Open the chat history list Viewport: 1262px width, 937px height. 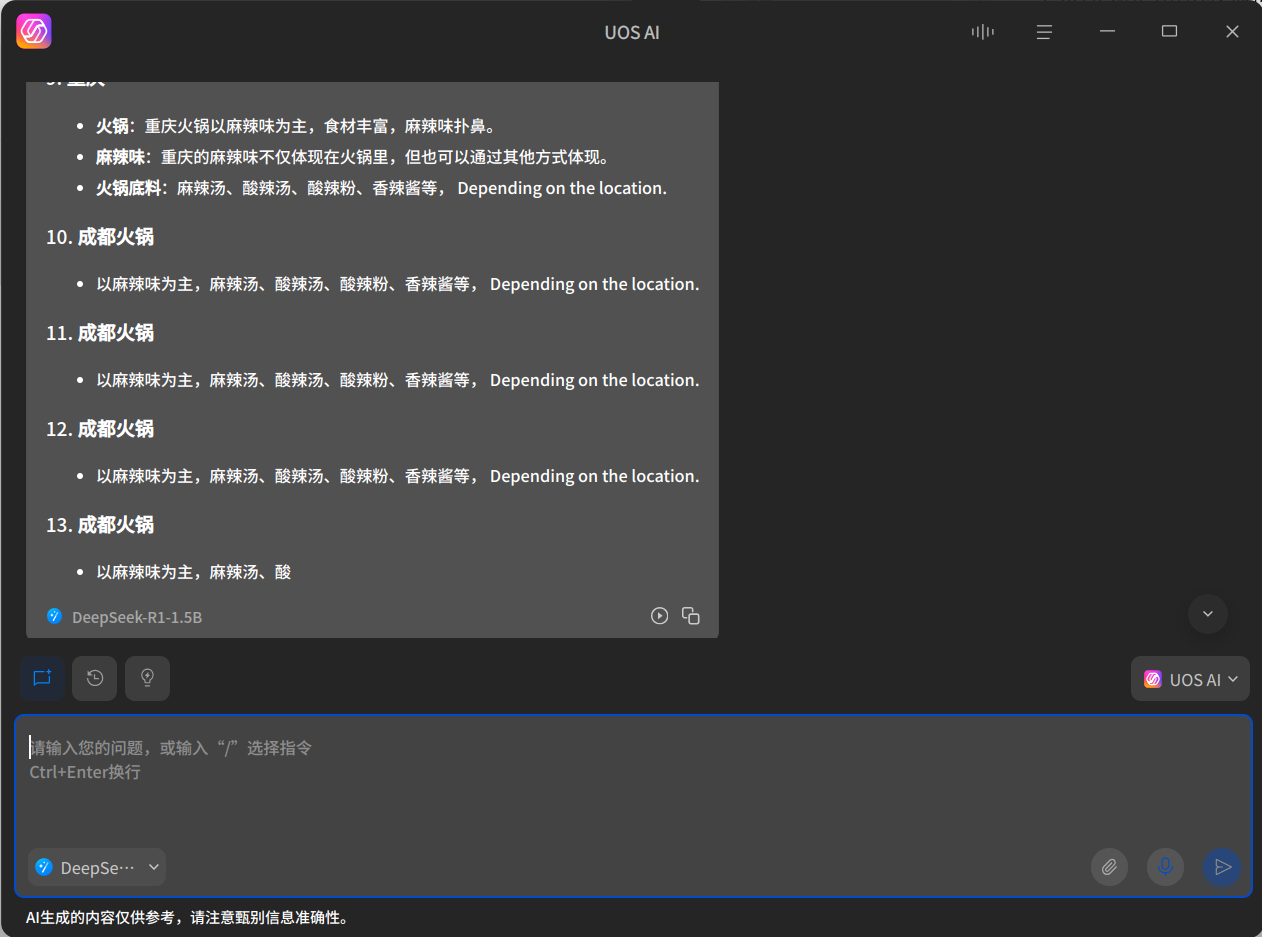(x=95, y=678)
